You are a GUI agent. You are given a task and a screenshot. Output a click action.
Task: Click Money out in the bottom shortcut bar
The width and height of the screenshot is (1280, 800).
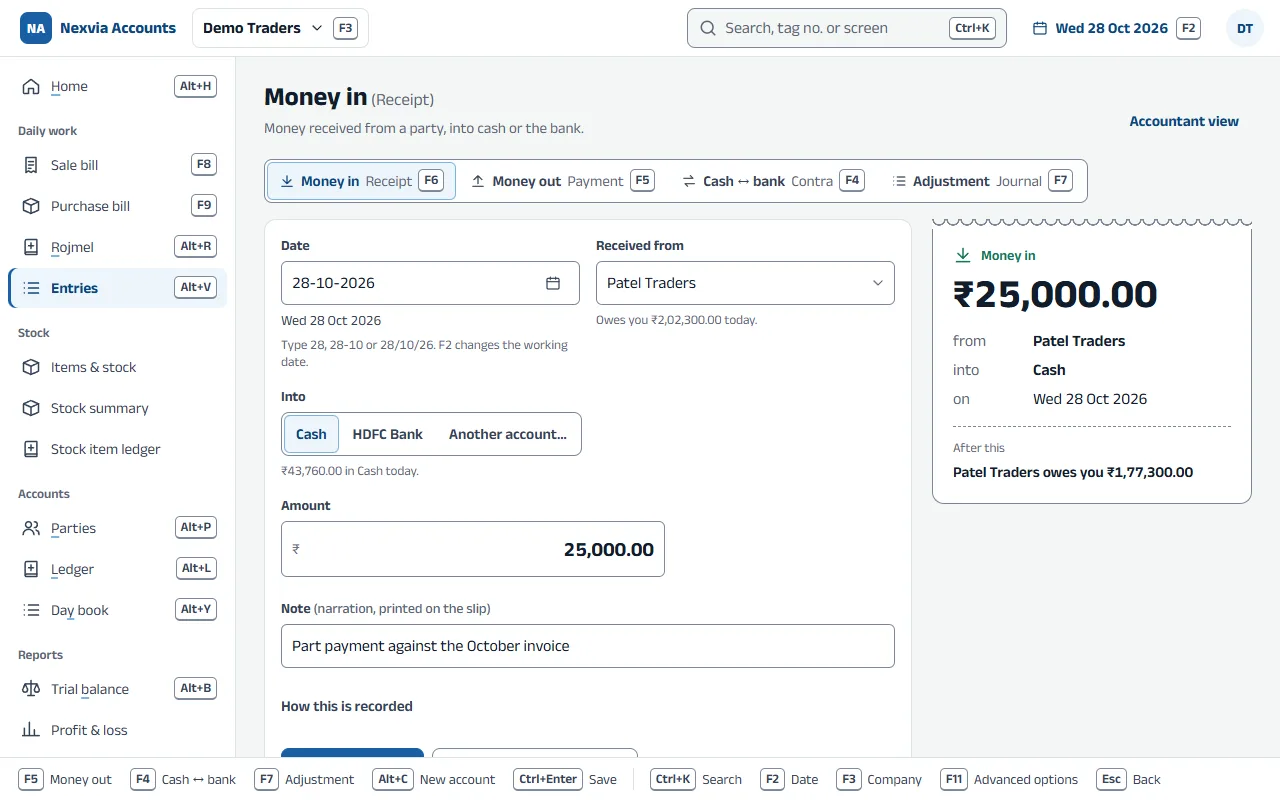pyautogui.click(x=65, y=779)
